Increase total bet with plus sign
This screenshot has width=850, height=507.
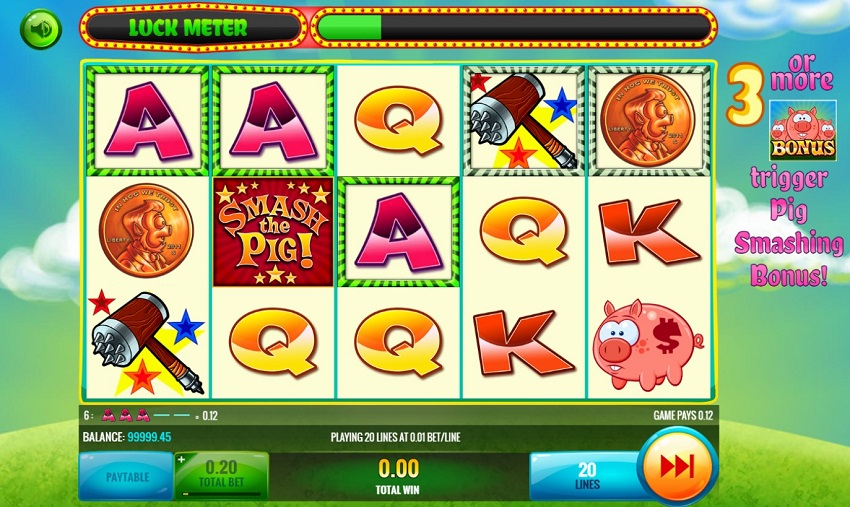(182, 459)
